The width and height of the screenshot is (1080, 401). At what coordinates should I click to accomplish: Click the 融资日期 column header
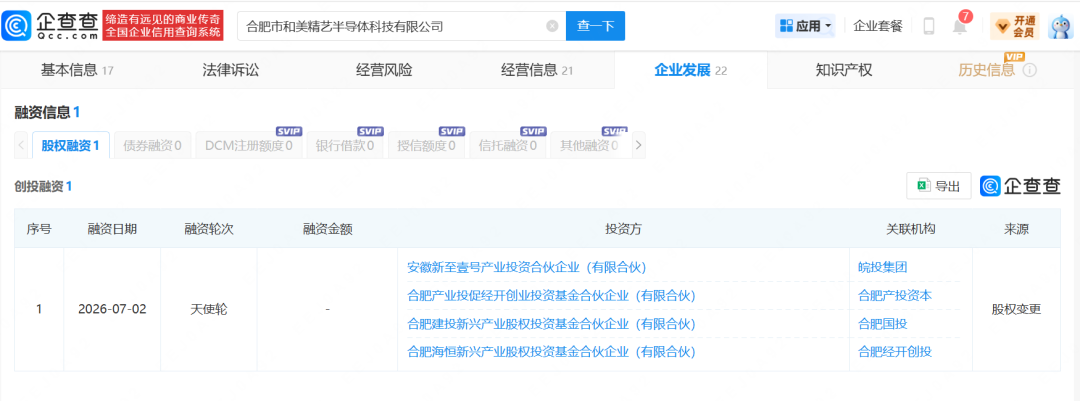112,229
